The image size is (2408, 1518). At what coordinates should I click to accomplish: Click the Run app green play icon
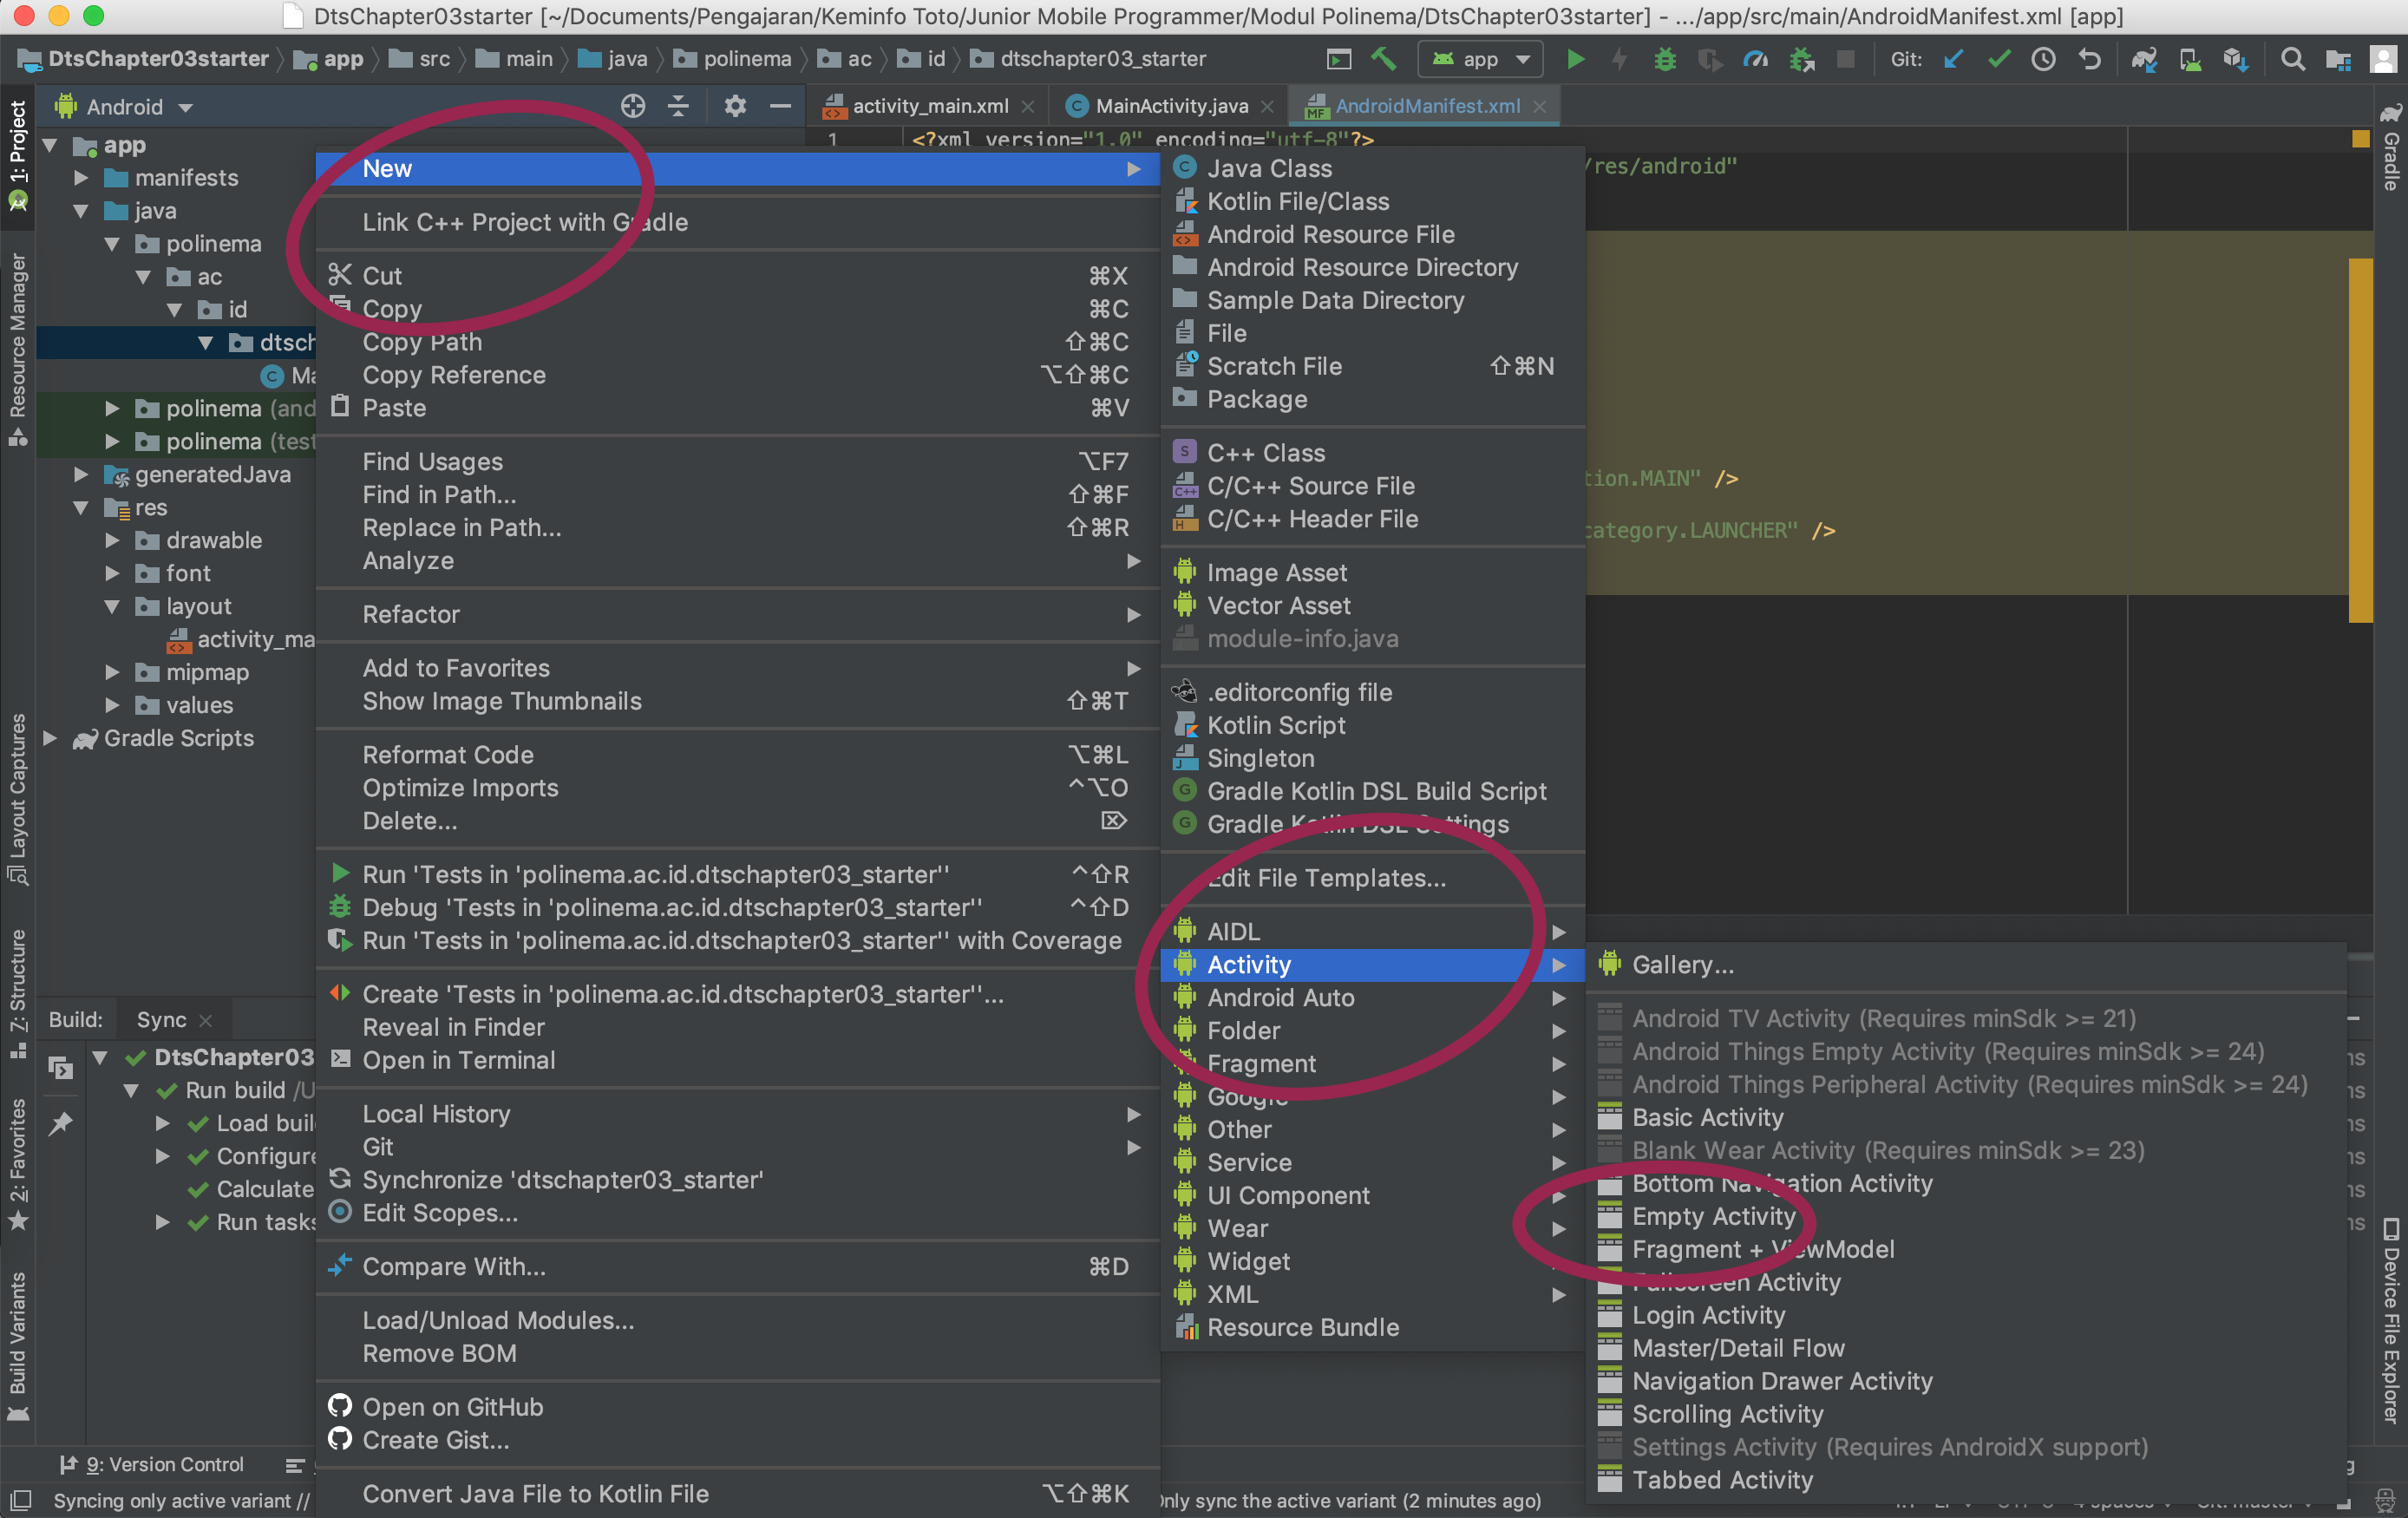click(x=1575, y=60)
